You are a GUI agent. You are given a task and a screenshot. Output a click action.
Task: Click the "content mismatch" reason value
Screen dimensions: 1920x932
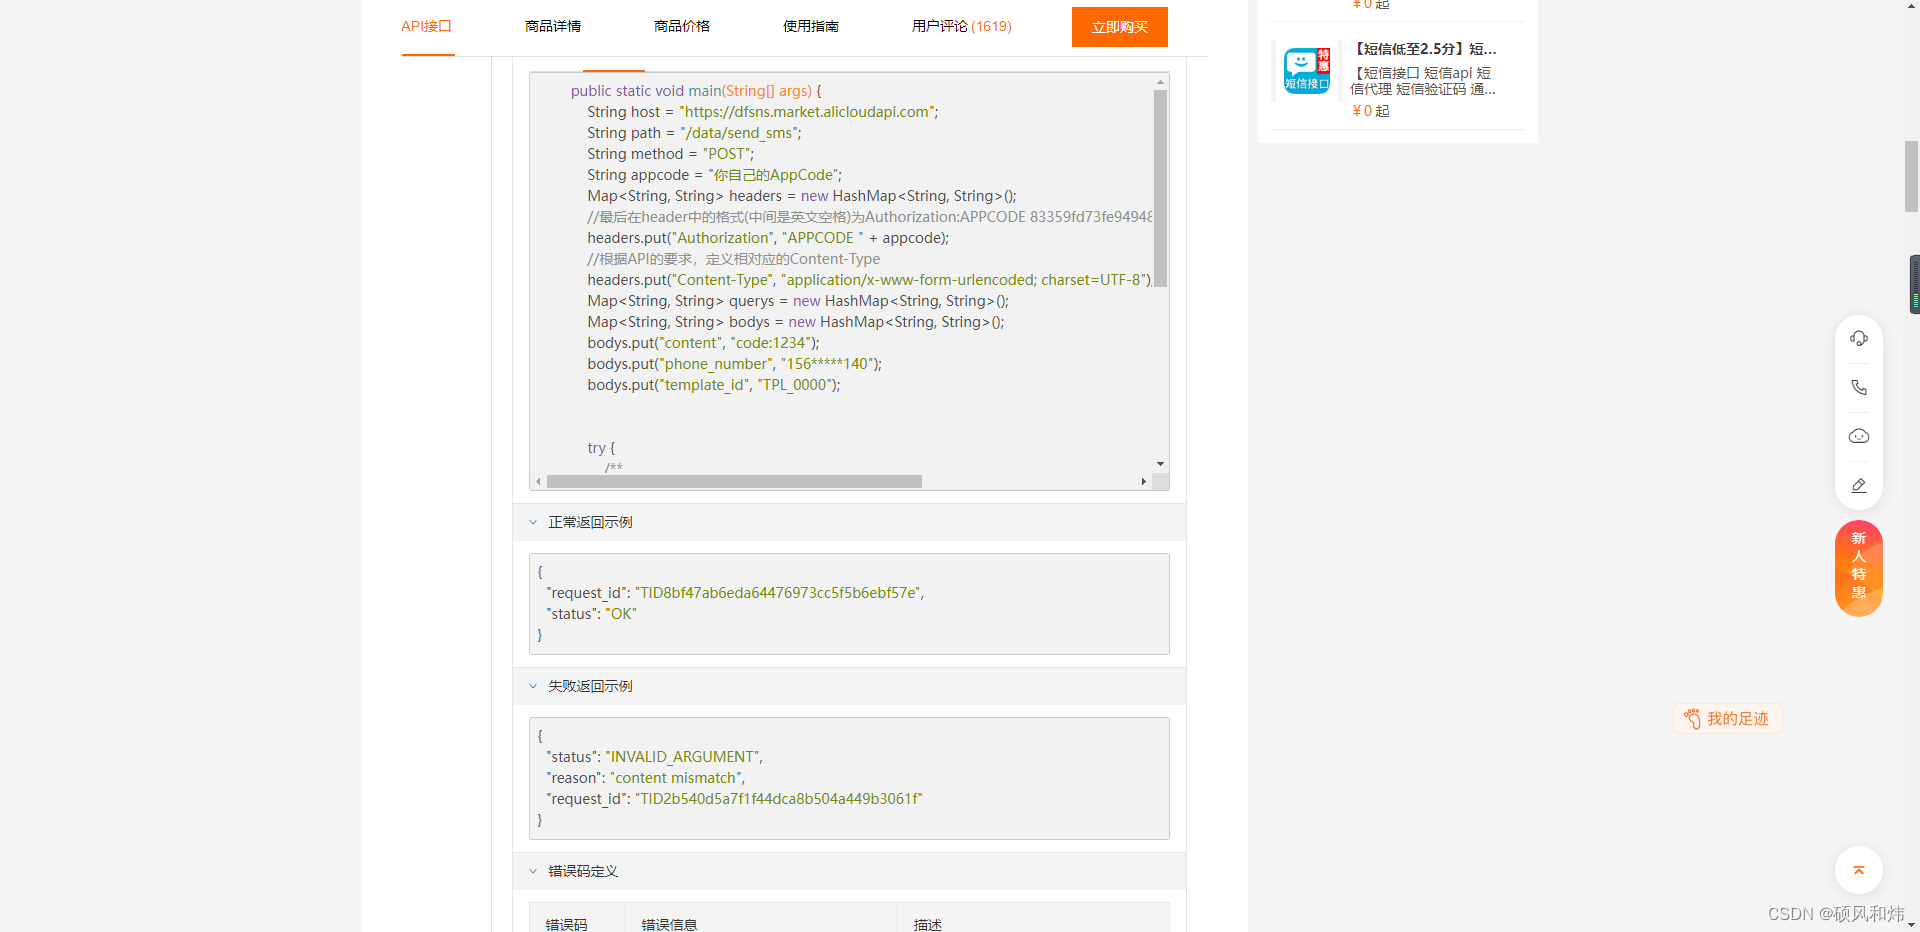pyautogui.click(x=675, y=778)
